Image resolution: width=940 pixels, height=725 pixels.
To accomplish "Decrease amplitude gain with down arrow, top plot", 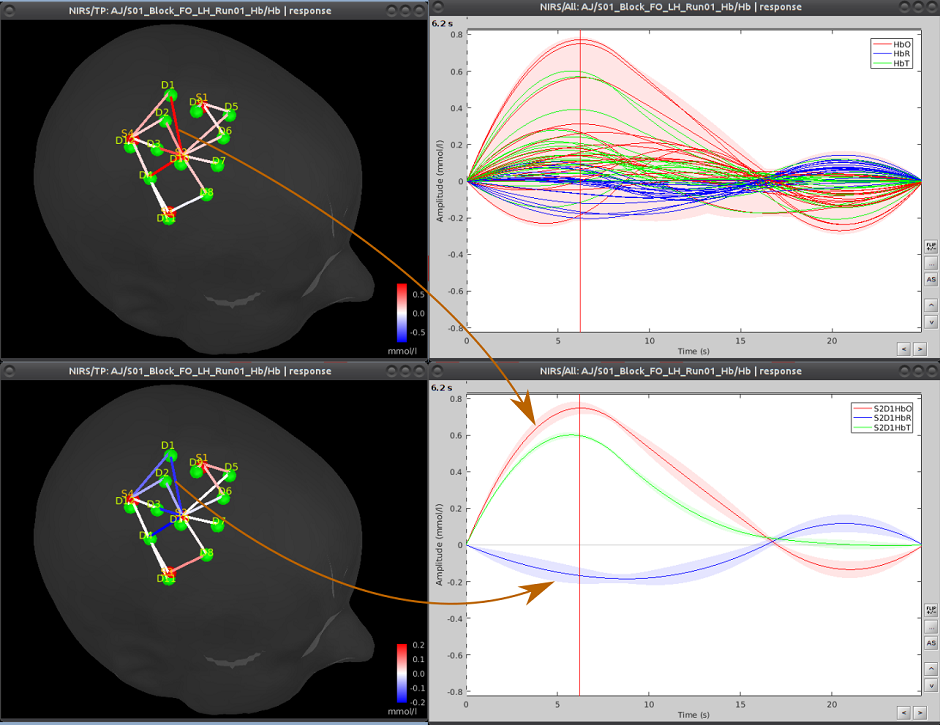I will 930,322.
